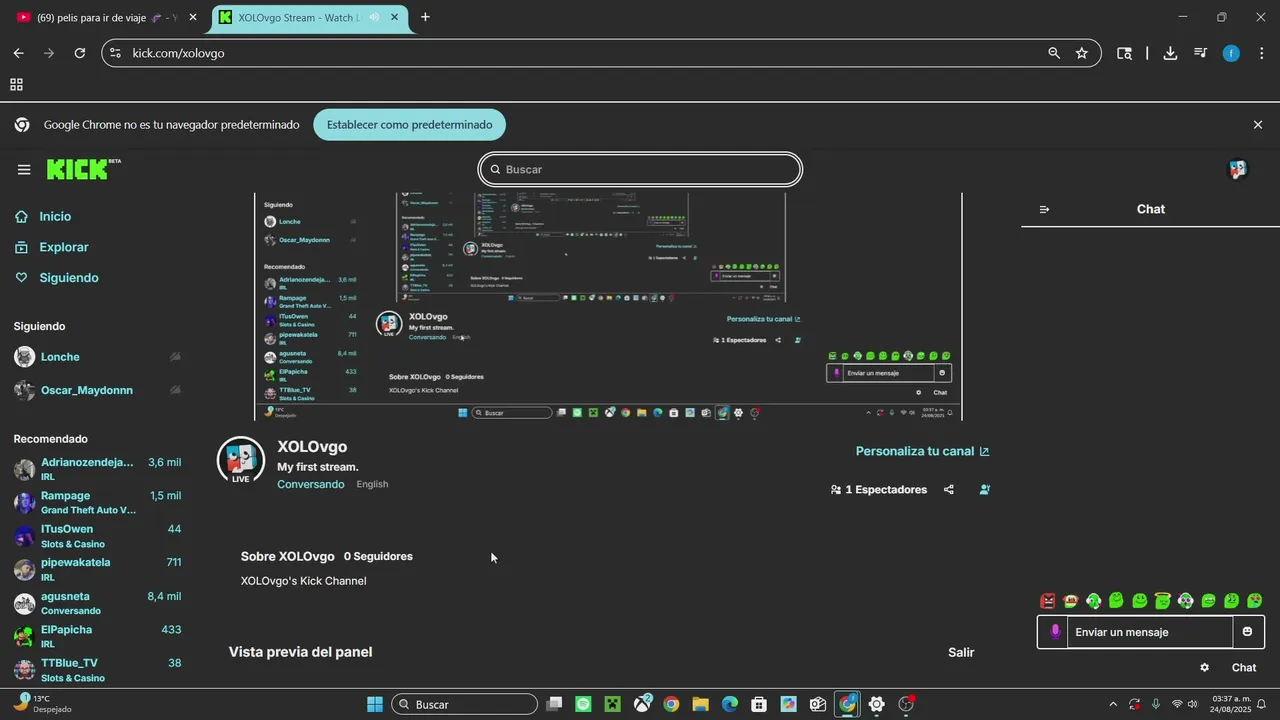Open the weather widget showing 13°C Despejado
Viewport: 1280px width, 720px height.
45,704
